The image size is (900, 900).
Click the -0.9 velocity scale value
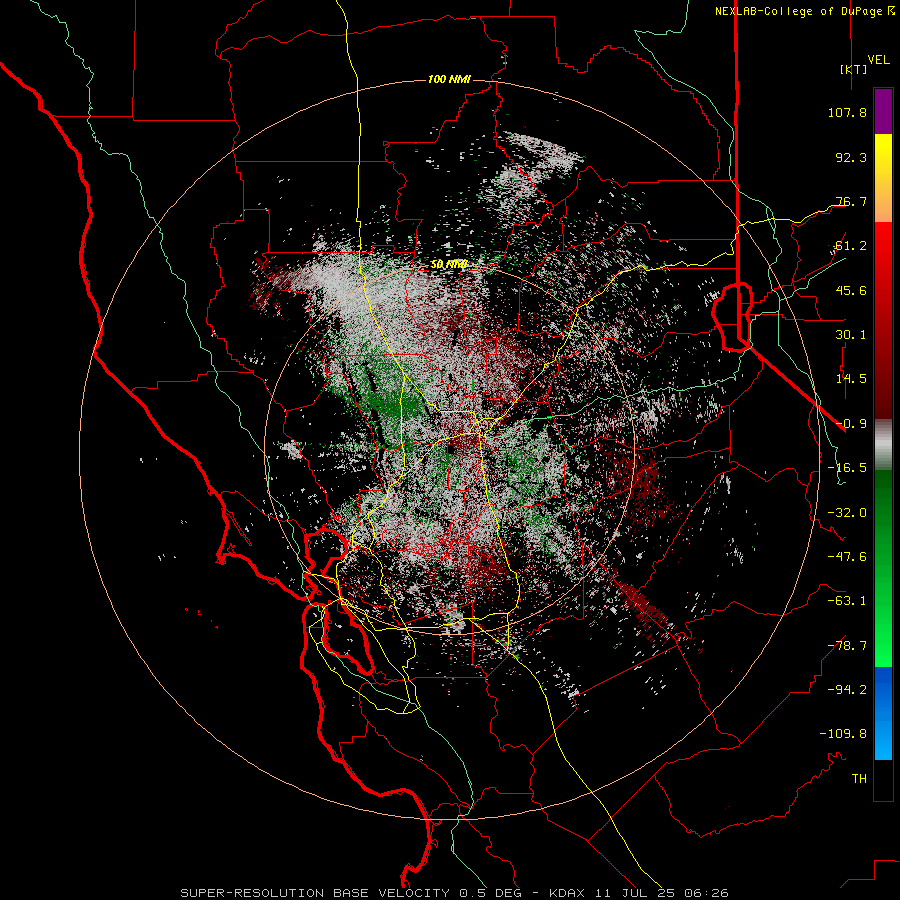(x=851, y=424)
